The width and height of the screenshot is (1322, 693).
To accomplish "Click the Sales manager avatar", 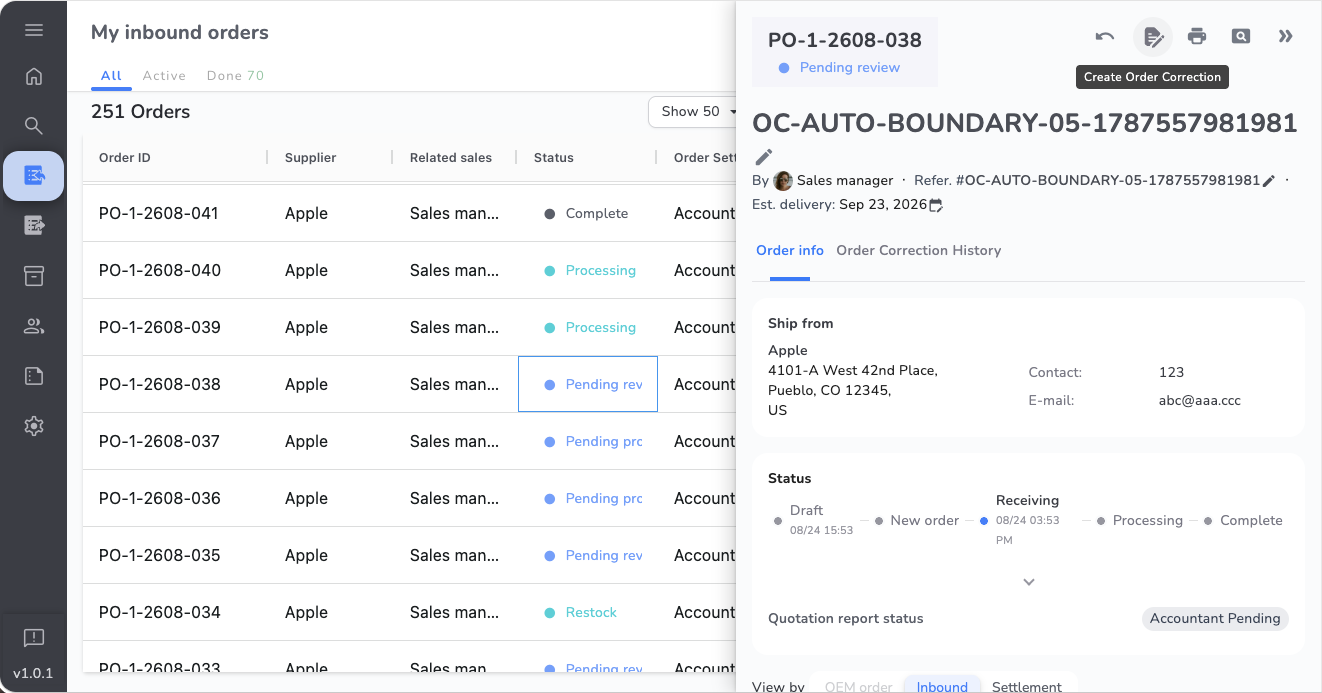I will point(783,181).
